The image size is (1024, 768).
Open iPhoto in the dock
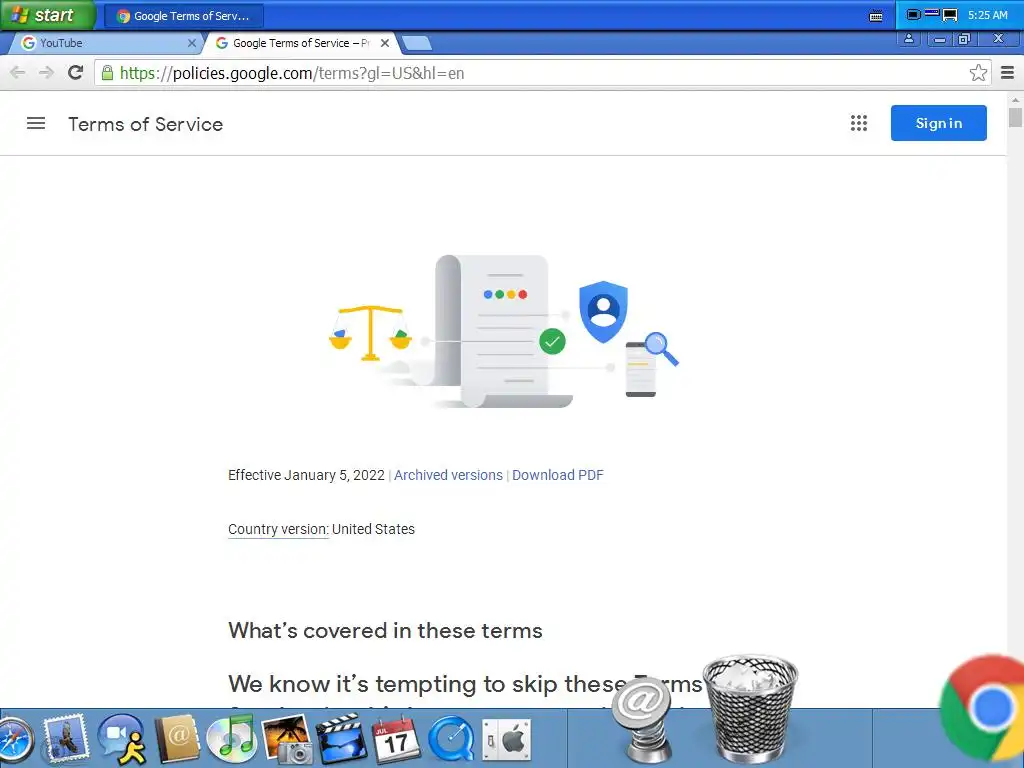click(x=287, y=739)
